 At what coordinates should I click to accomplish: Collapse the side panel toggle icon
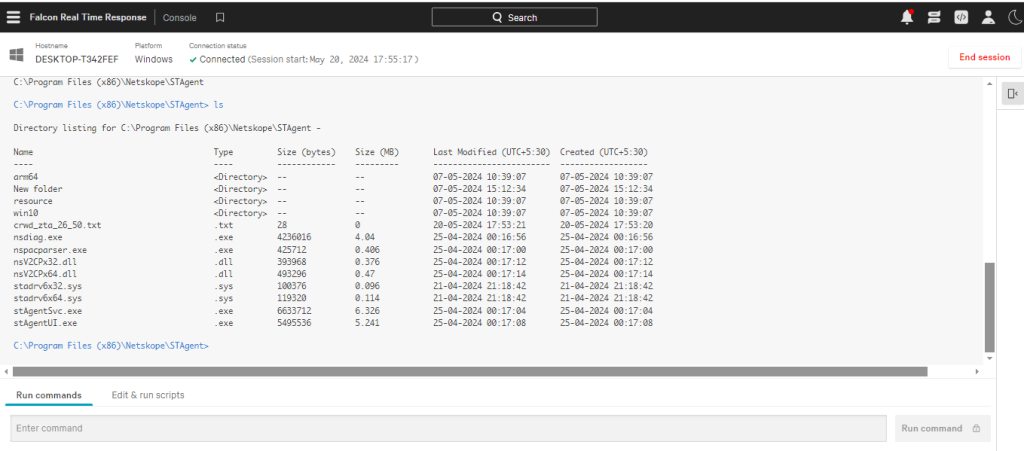tap(1013, 94)
